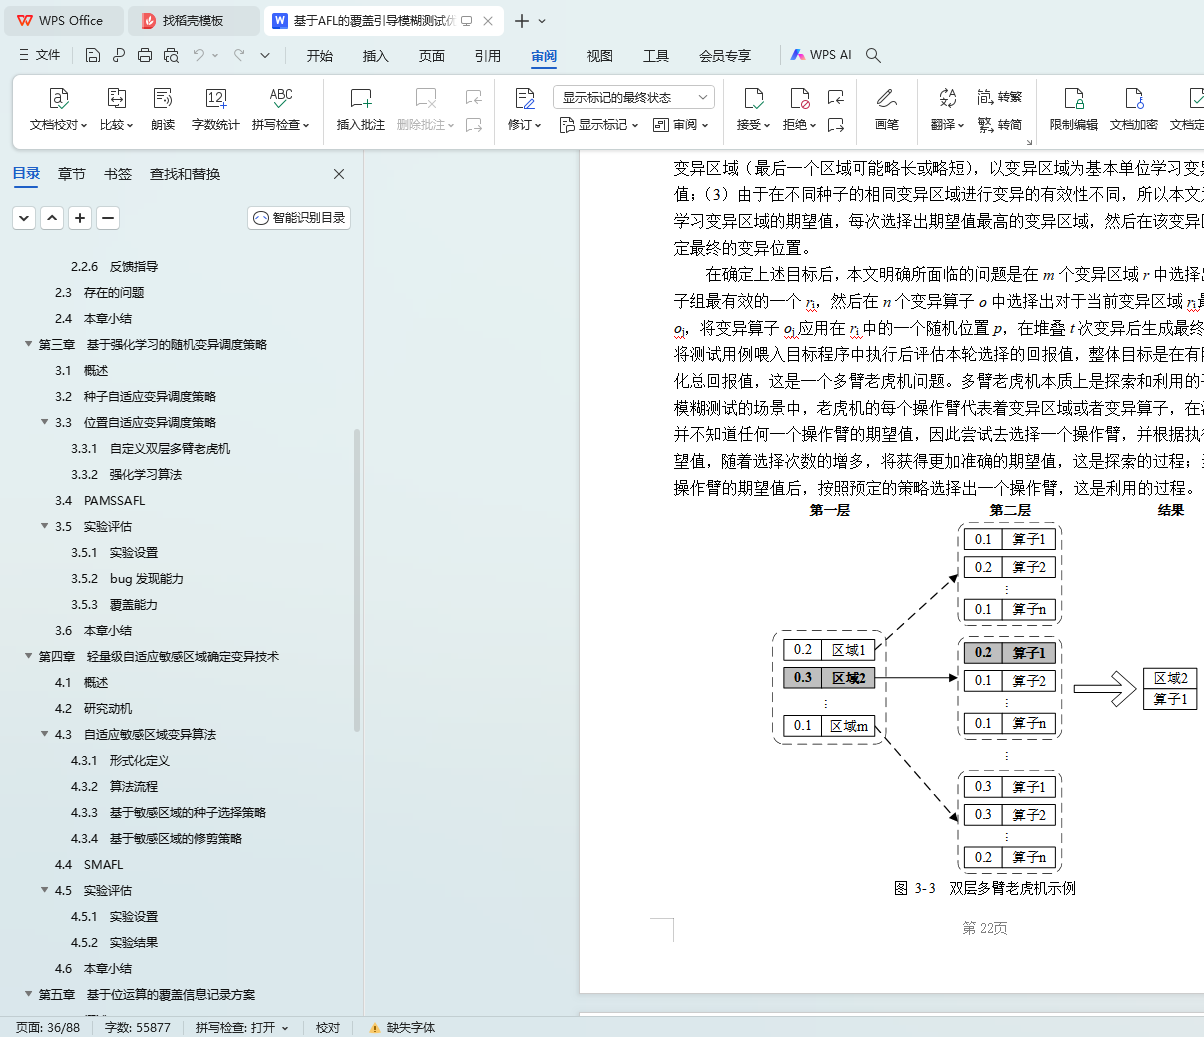Collapse 3.5 实验评估 section
Viewport: 1204px width, 1037px height.
[x=44, y=526]
